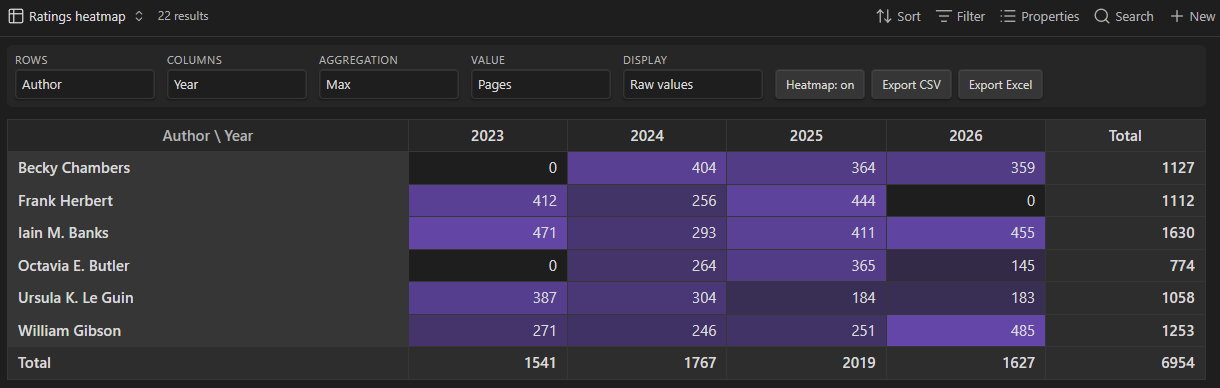Click the cell showing 271
The height and width of the screenshot is (388, 1220).
(x=488, y=331)
